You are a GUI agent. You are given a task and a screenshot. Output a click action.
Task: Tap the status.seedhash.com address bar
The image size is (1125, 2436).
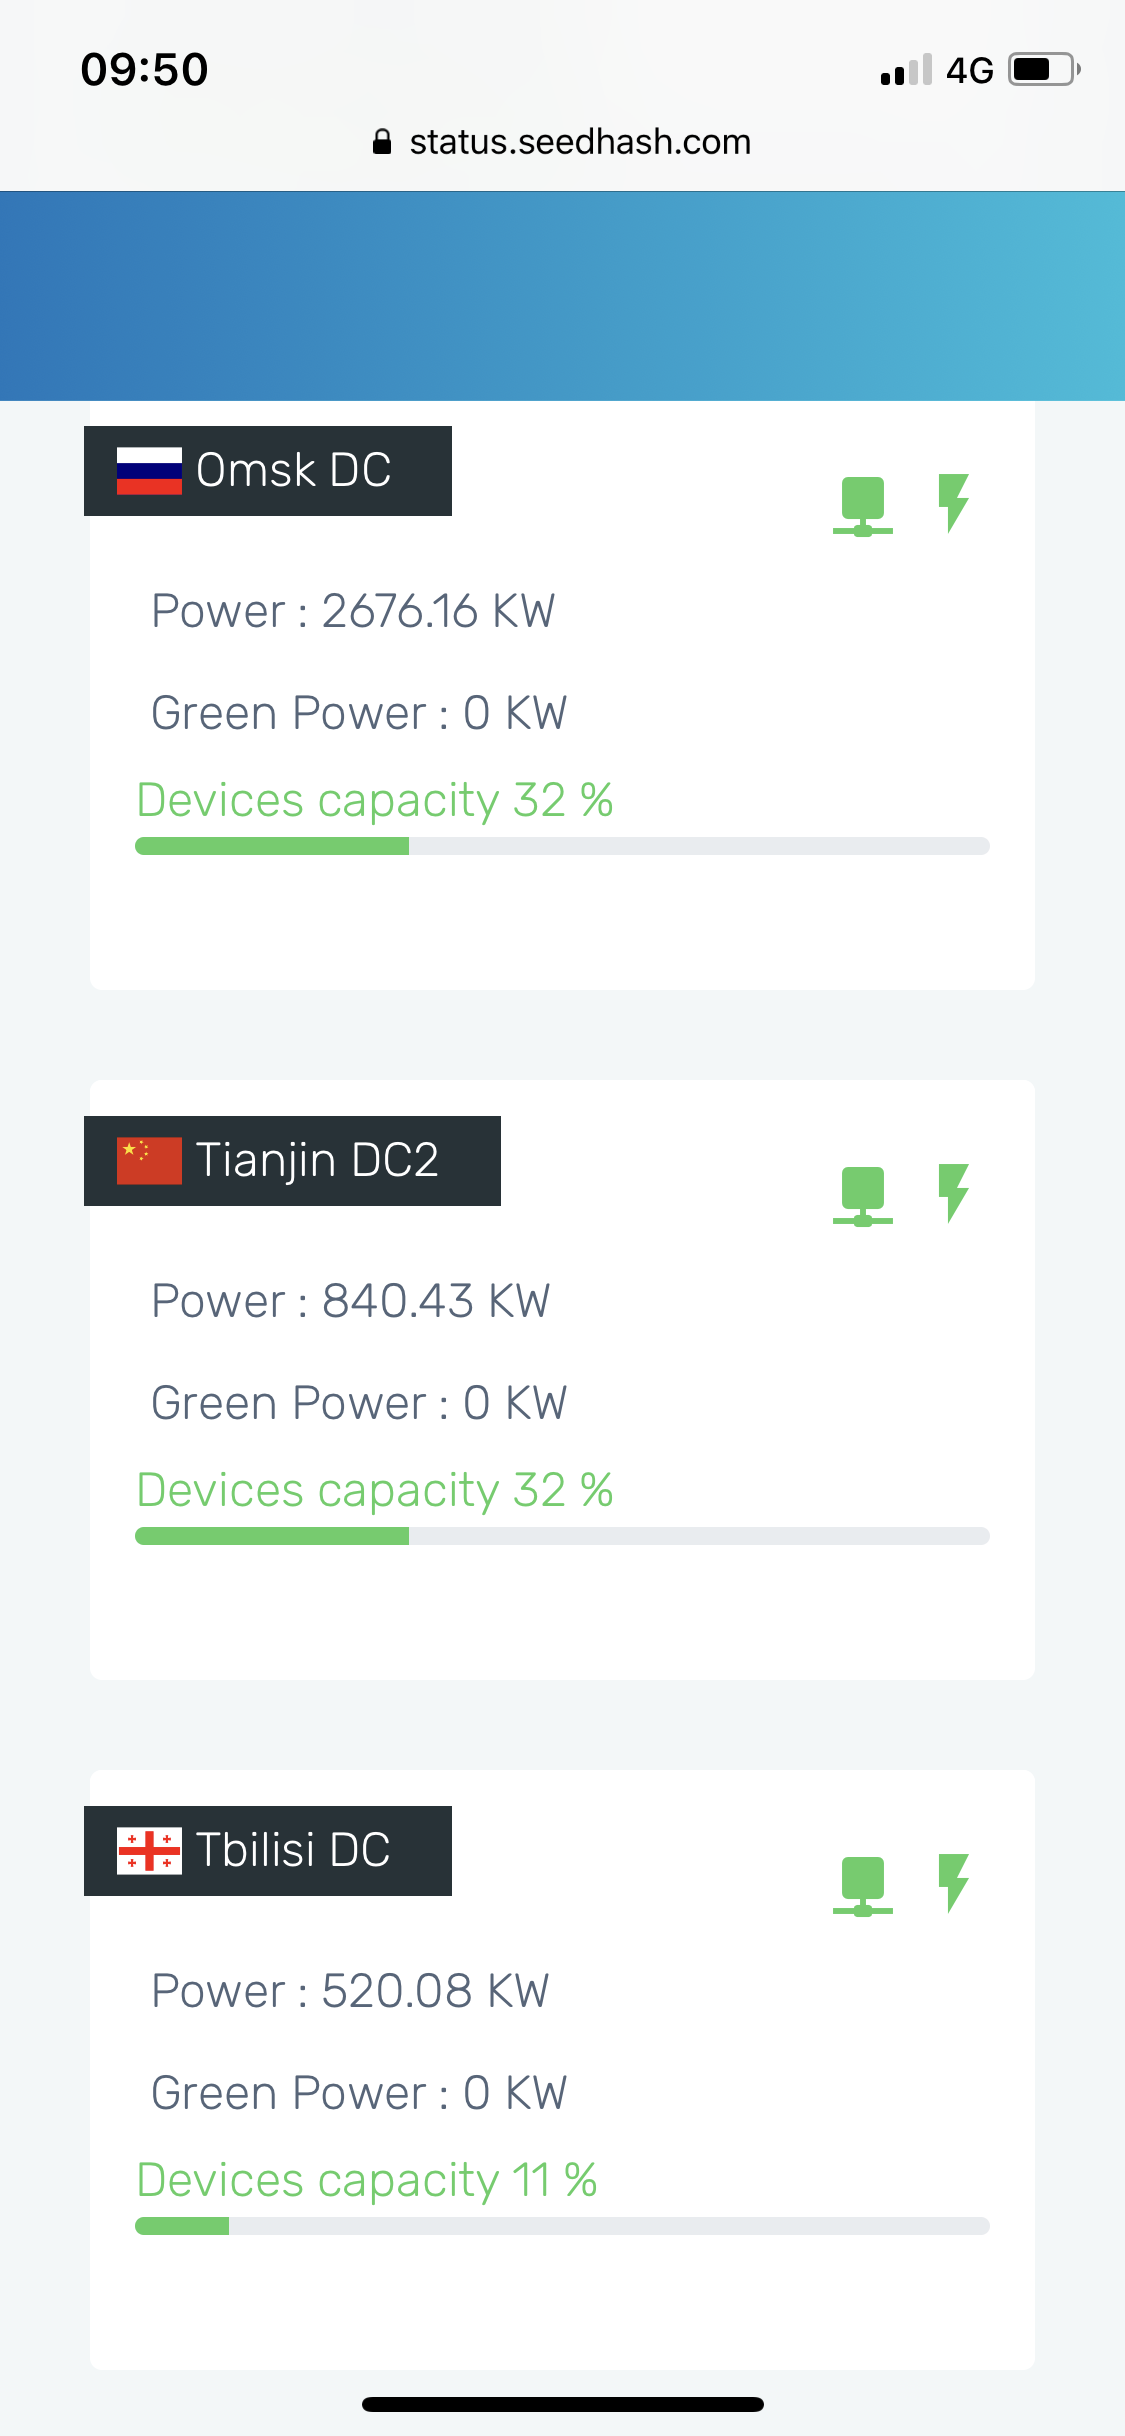(580, 142)
